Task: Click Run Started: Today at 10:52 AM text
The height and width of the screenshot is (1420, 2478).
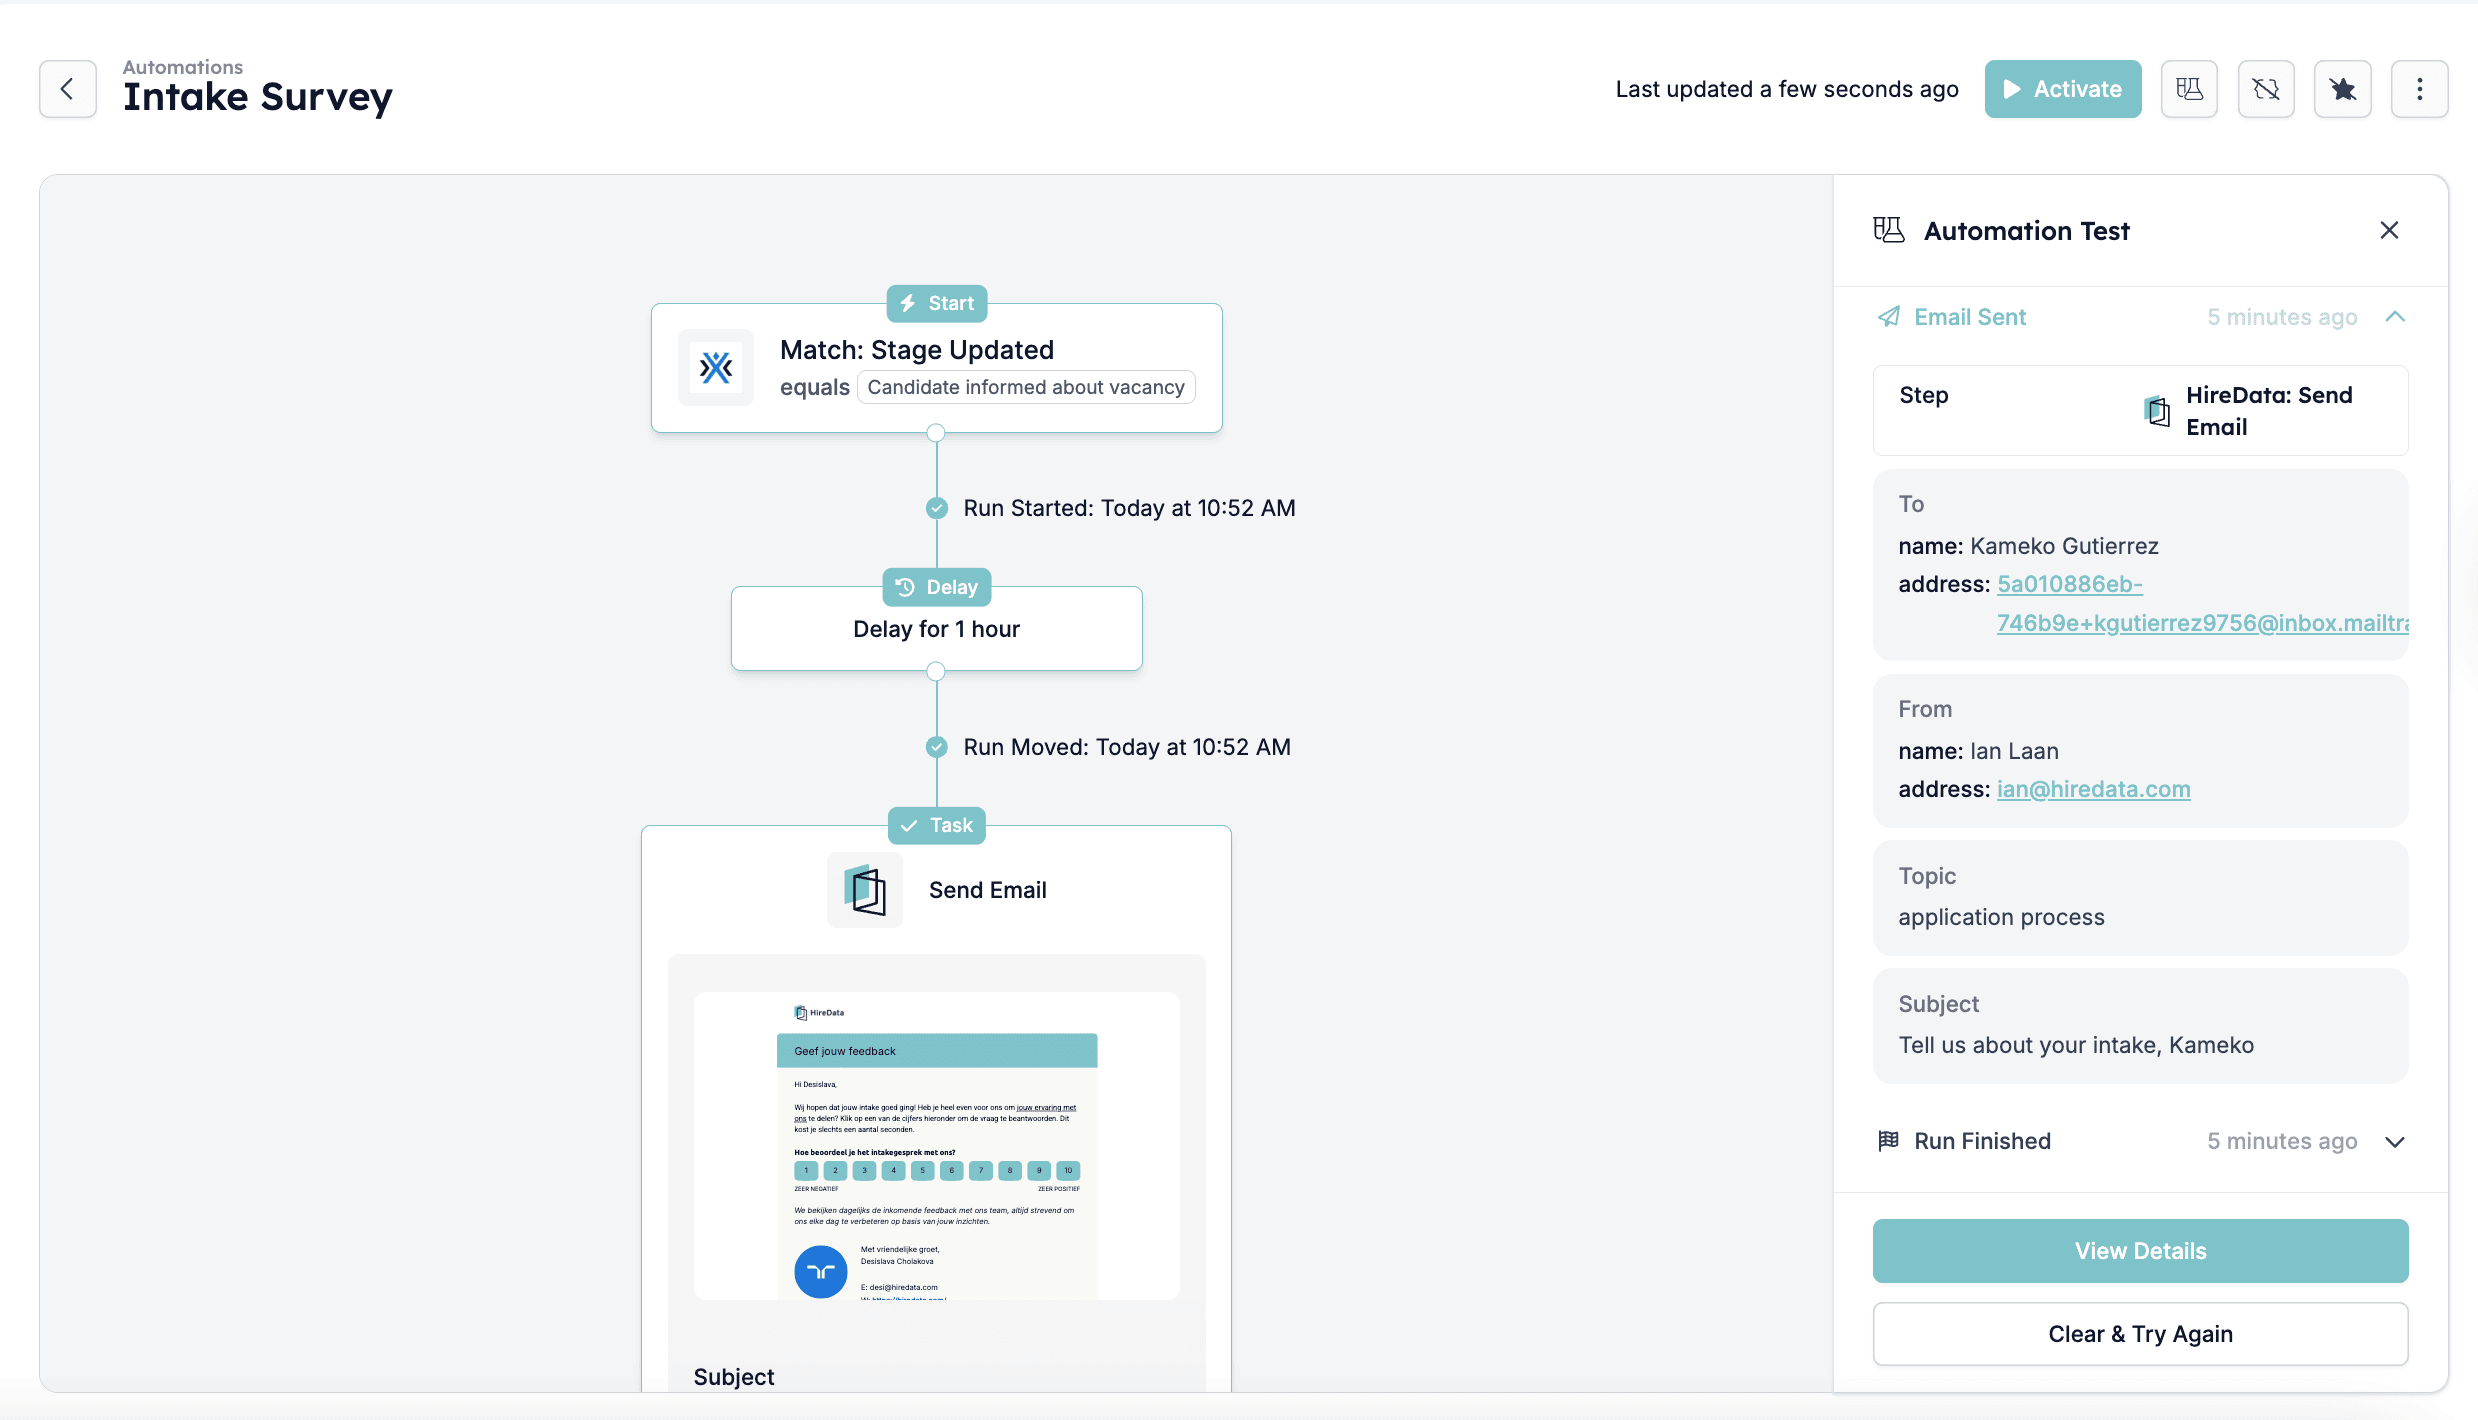Action: (x=1129, y=508)
